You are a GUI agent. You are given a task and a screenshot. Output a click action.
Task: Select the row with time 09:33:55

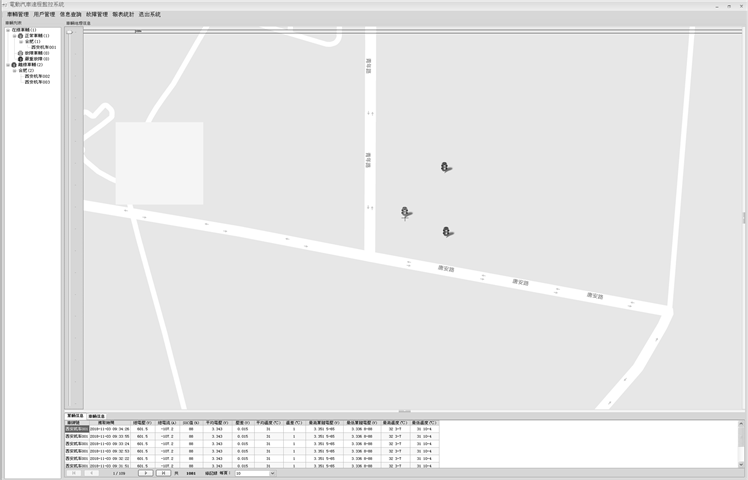252,436
